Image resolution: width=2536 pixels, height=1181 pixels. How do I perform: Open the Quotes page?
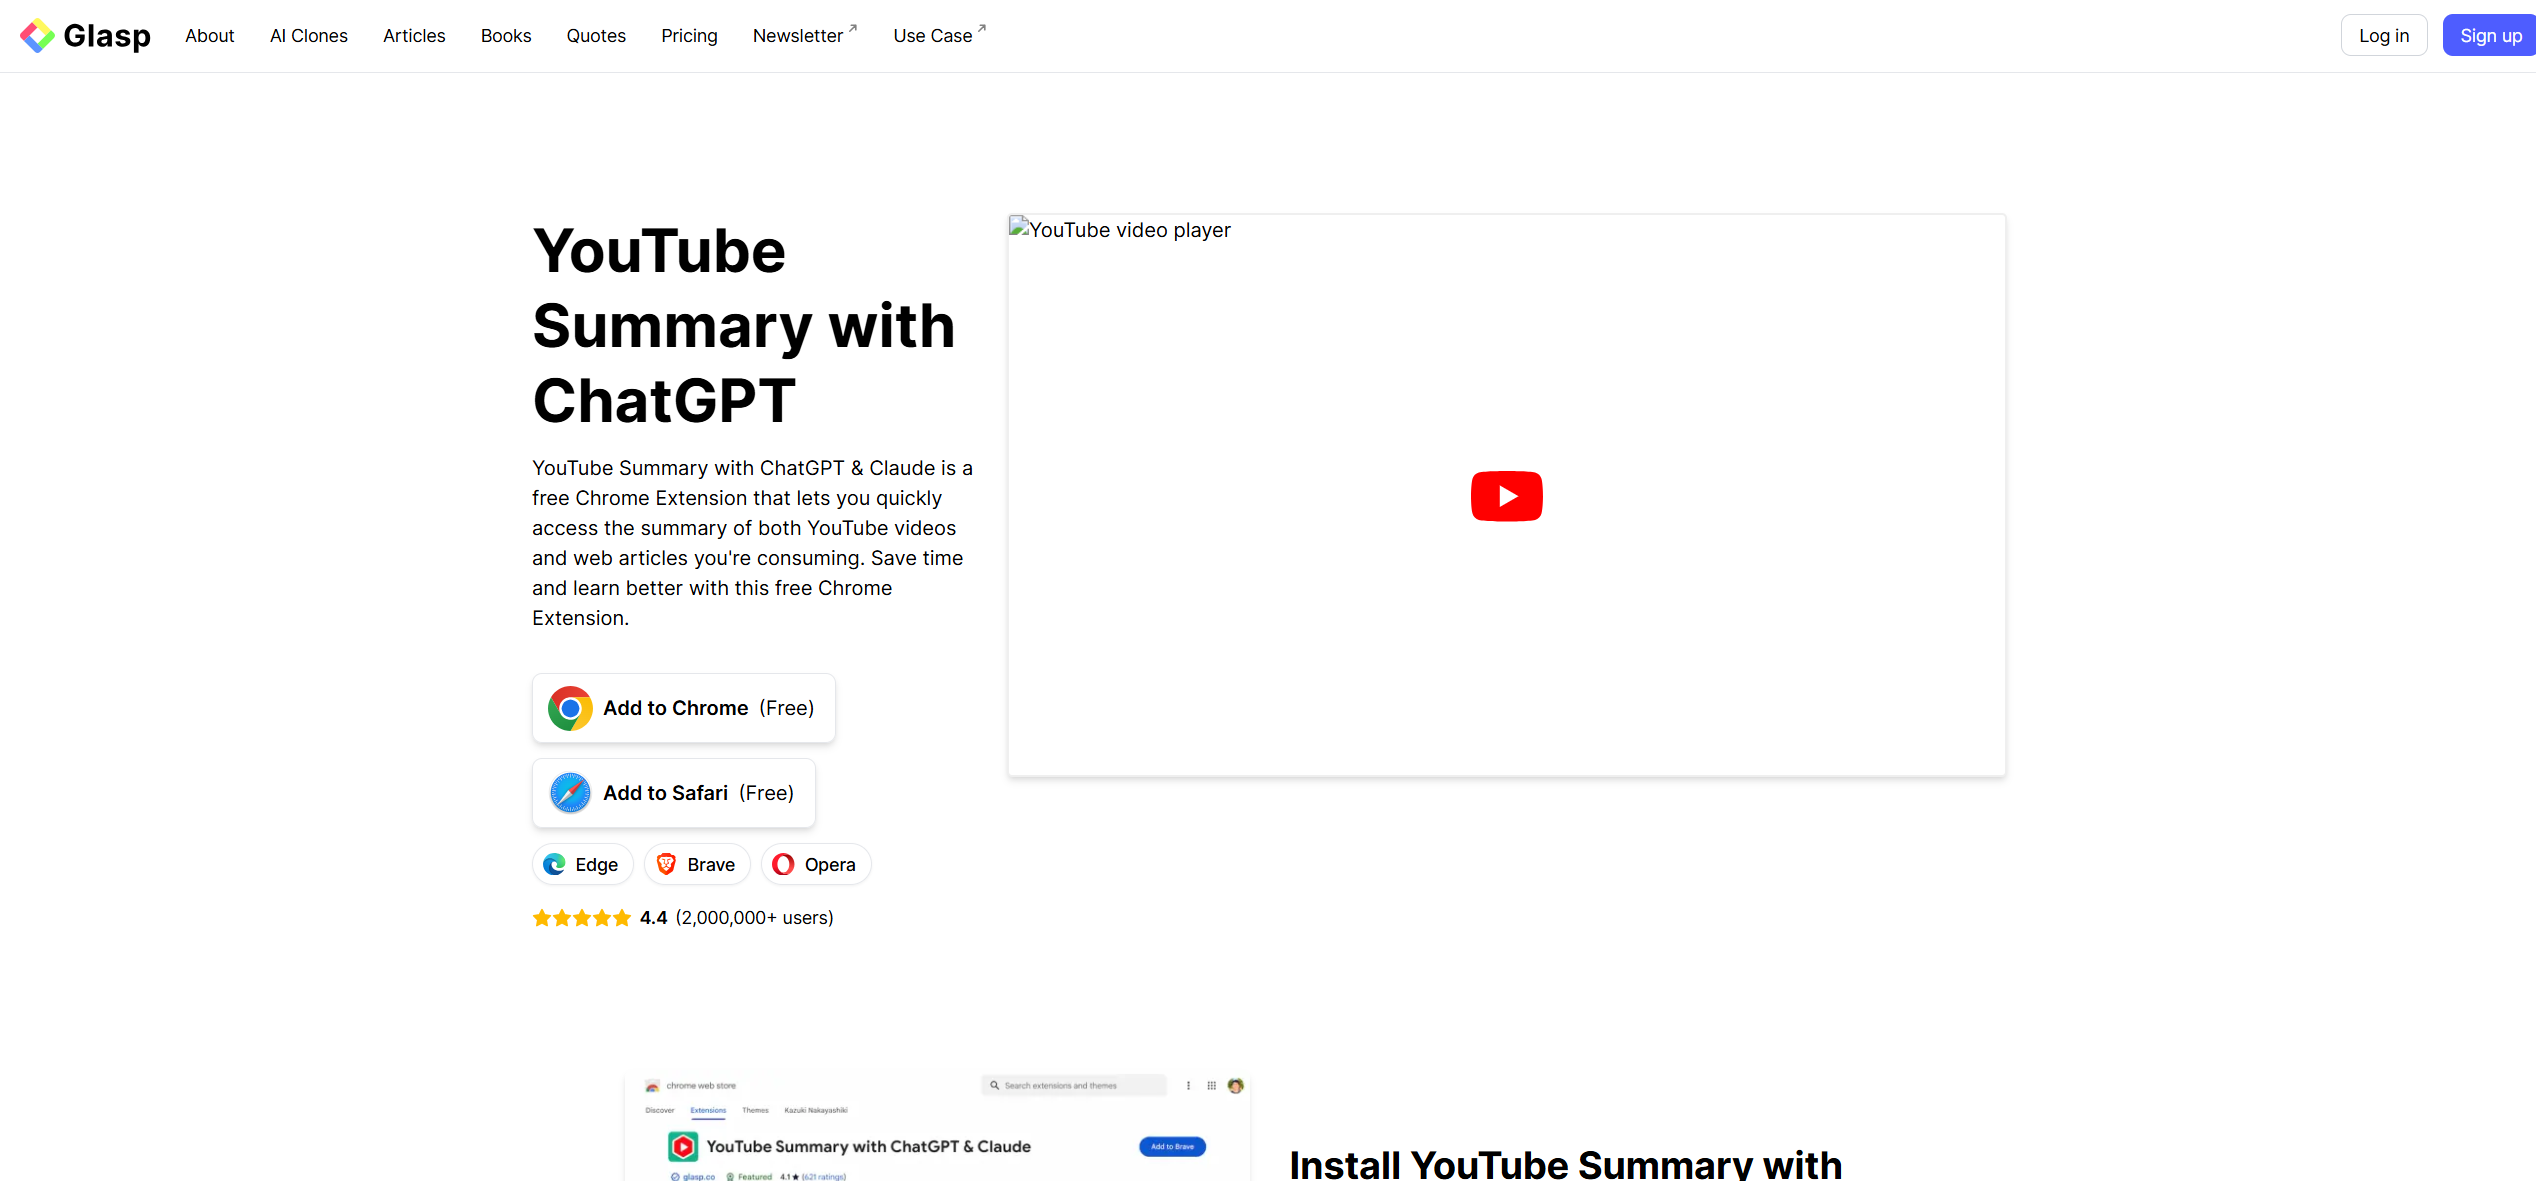point(596,36)
